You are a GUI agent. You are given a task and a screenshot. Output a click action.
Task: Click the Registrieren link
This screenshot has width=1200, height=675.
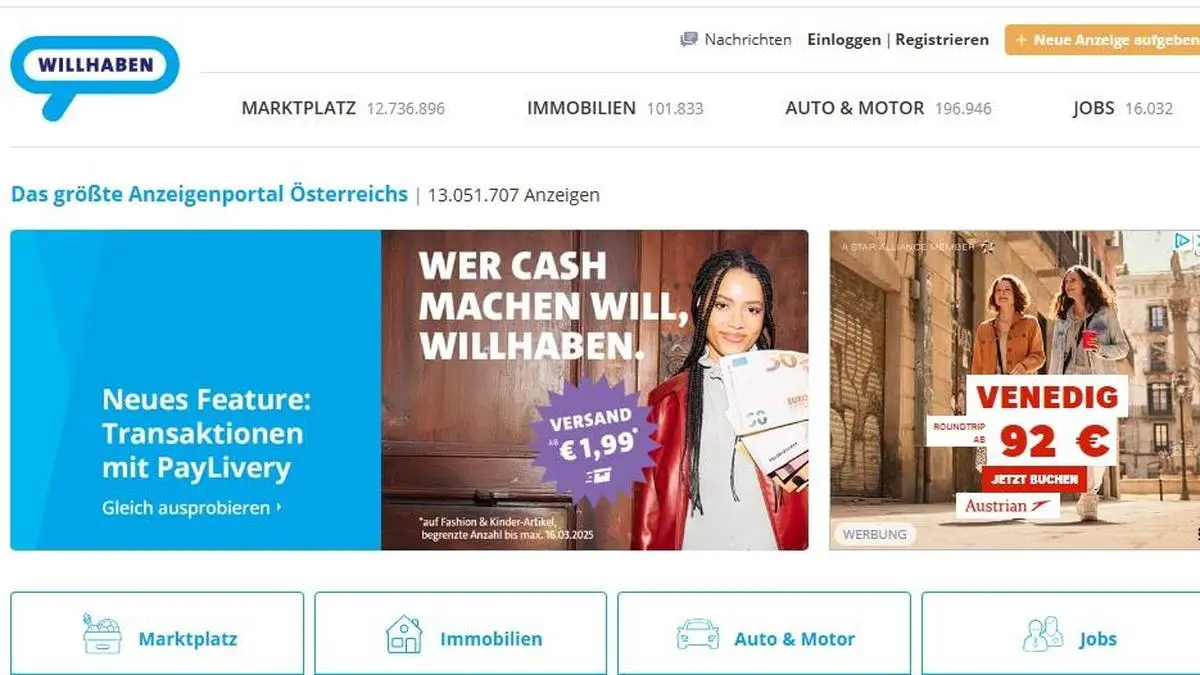[942, 40]
